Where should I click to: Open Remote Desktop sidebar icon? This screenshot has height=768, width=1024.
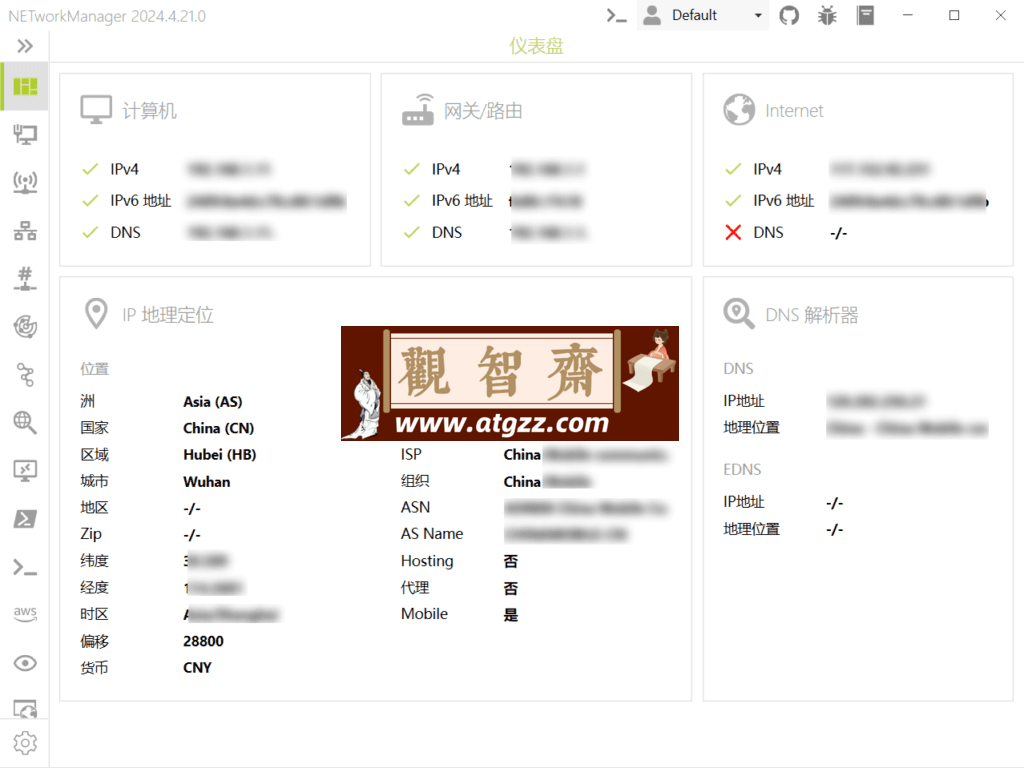click(25, 470)
